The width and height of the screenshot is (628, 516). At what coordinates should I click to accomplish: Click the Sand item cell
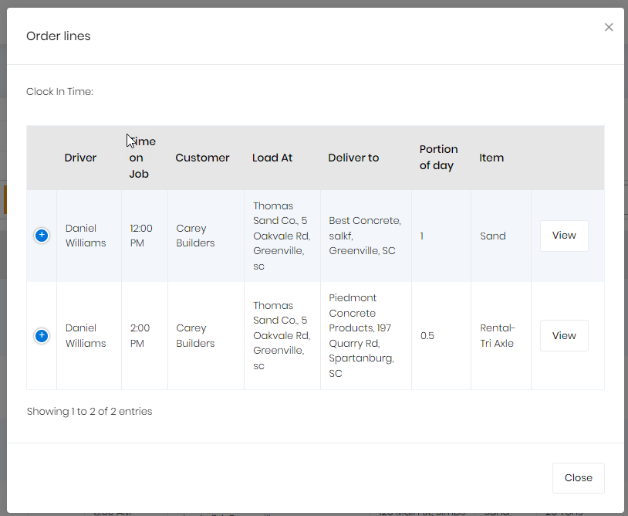click(492, 236)
